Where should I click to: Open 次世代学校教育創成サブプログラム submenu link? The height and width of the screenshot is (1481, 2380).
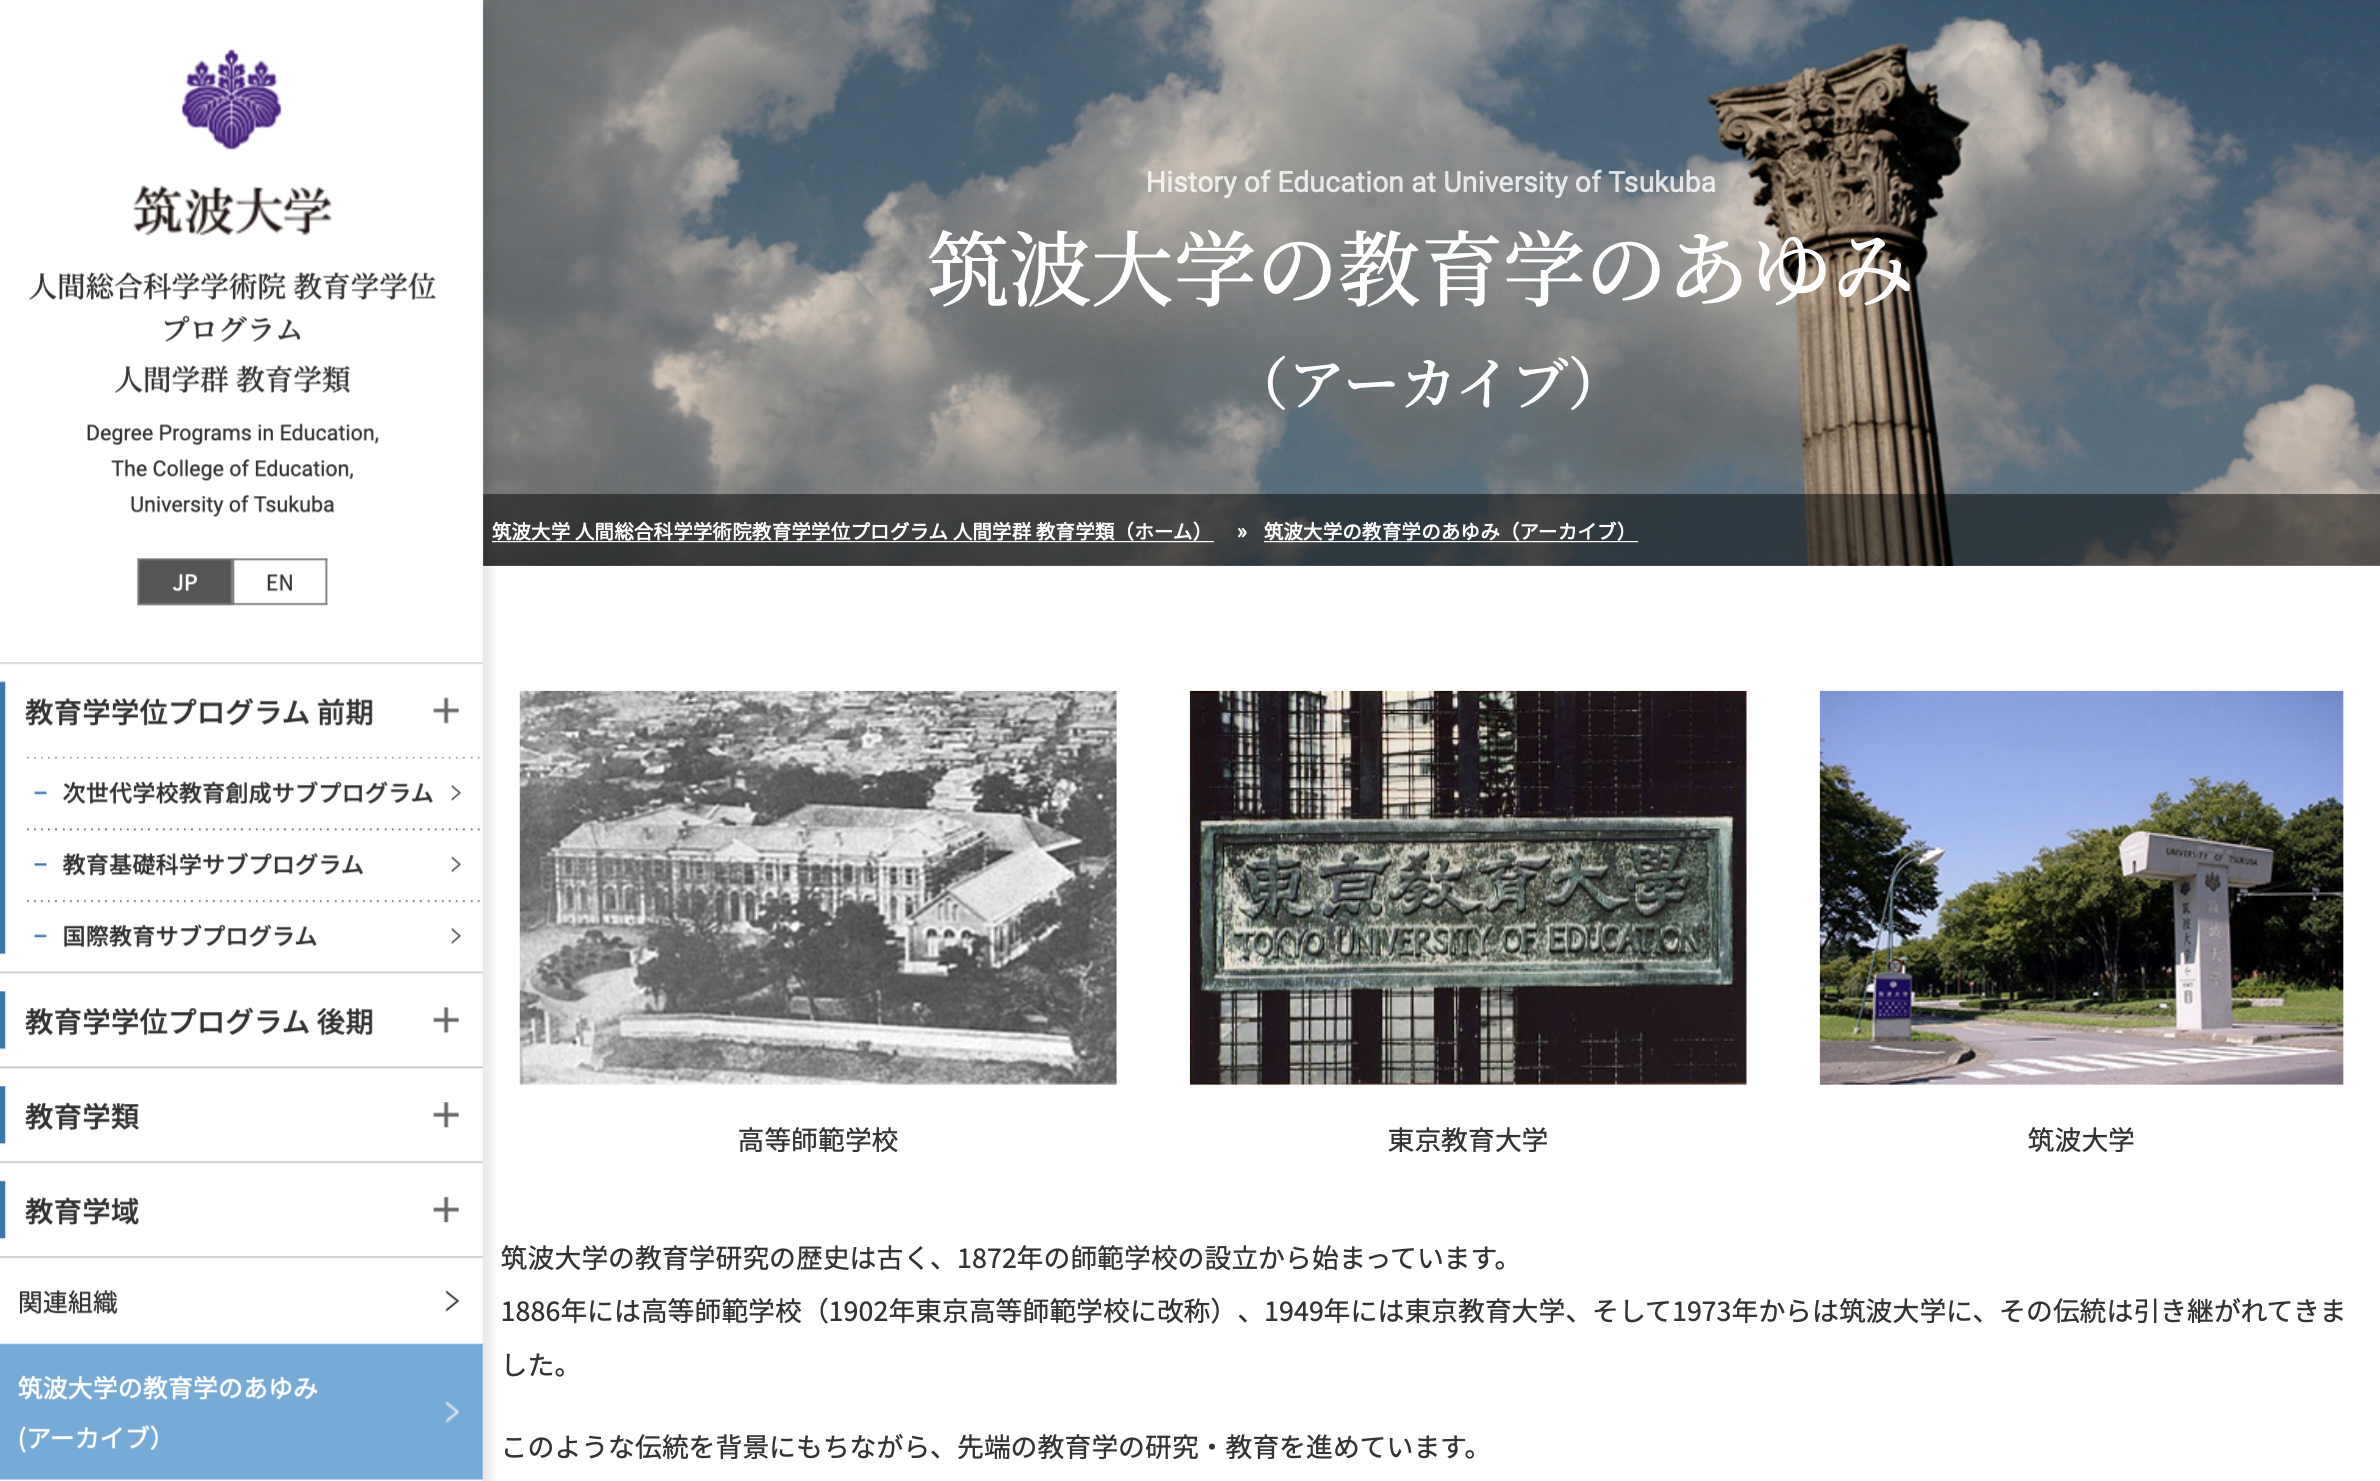coord(248,793)
